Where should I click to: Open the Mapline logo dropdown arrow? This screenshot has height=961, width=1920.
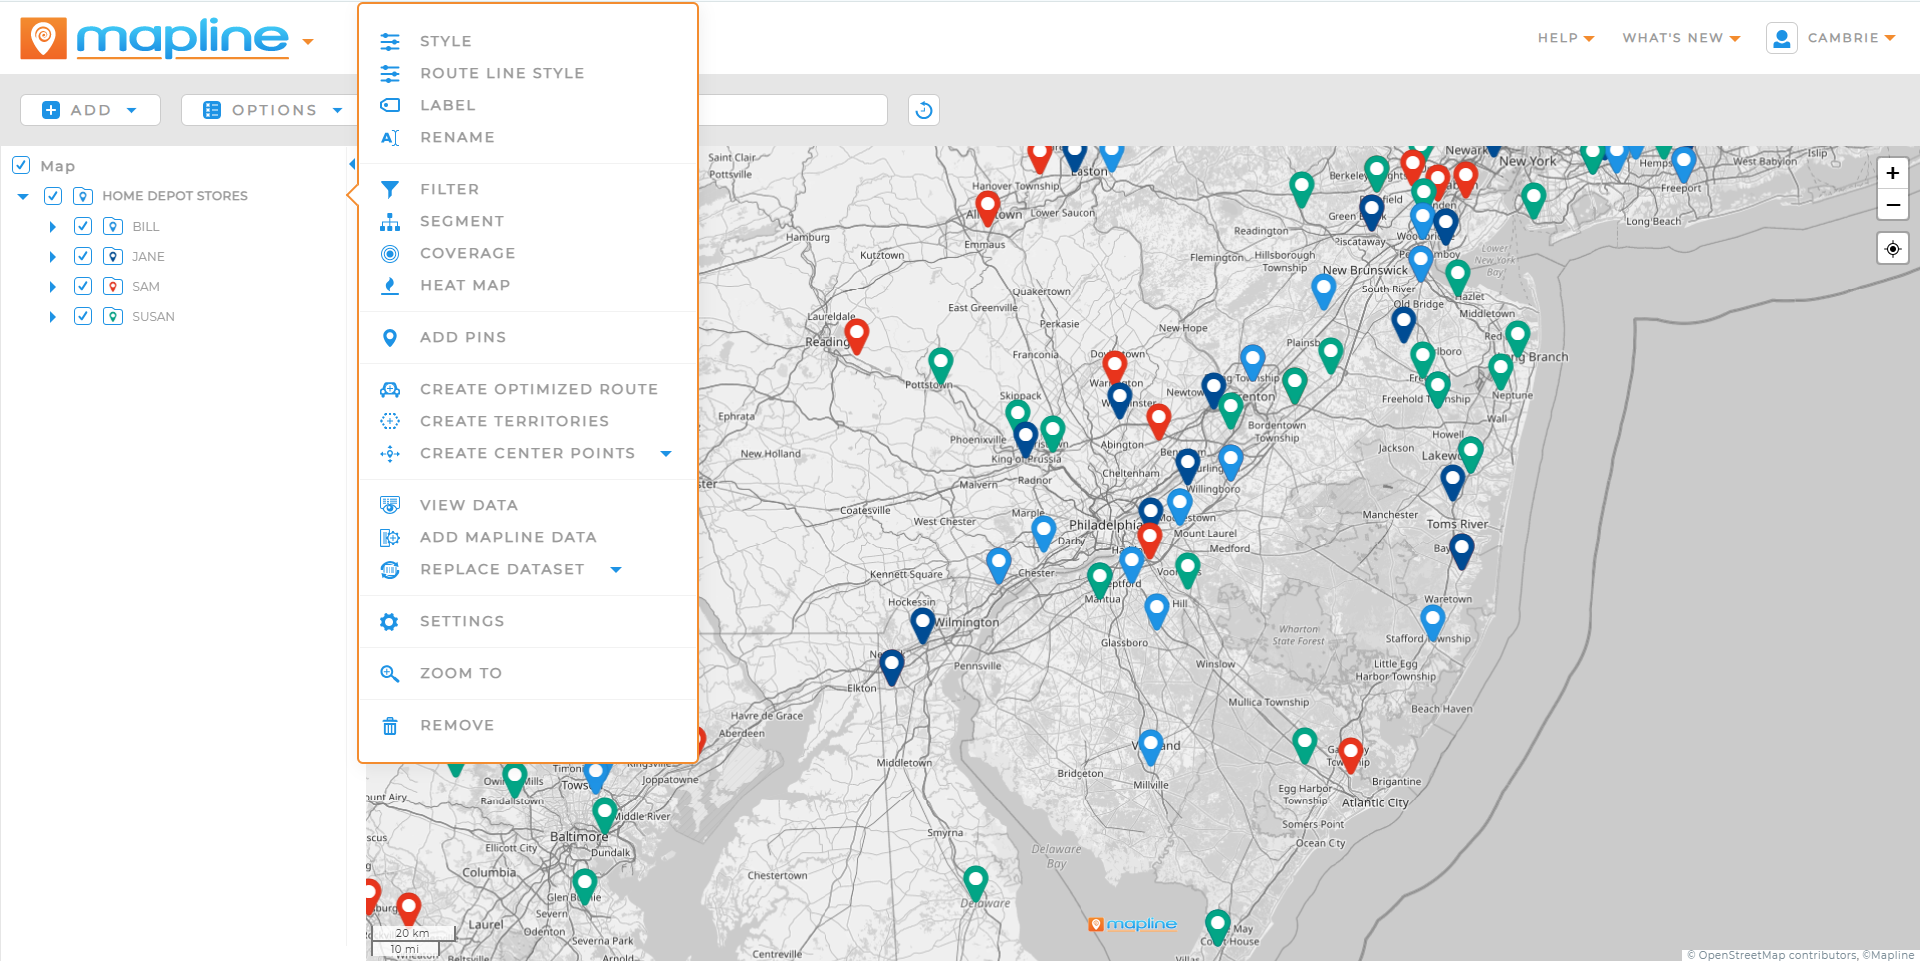(308, 42)
